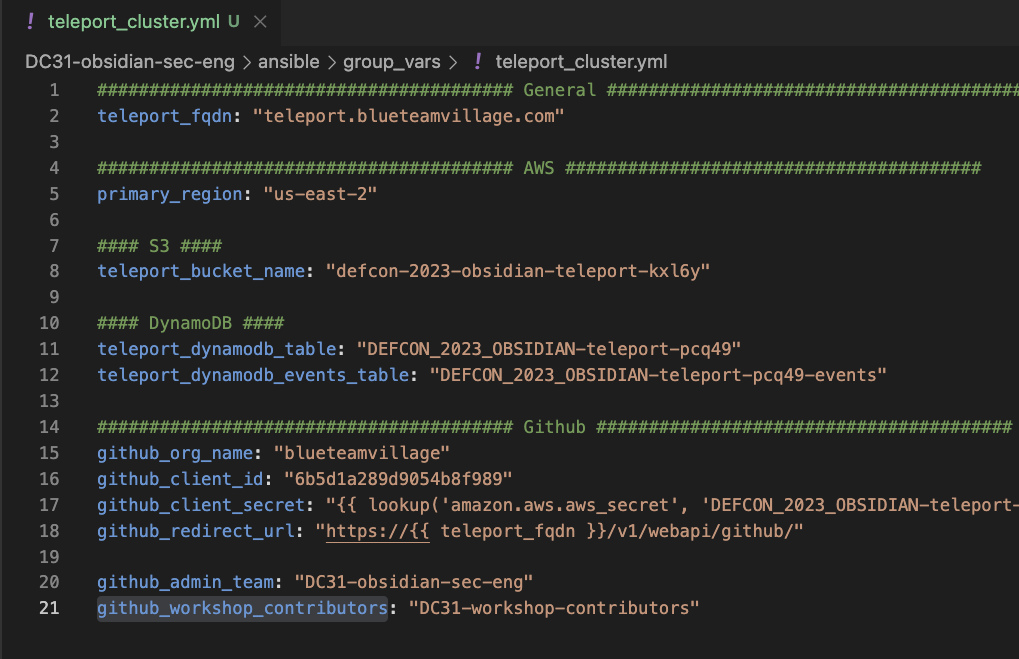Click the pcq49-events table value
This screenshot has width=1019, height=659.
(x=658, y=375)
